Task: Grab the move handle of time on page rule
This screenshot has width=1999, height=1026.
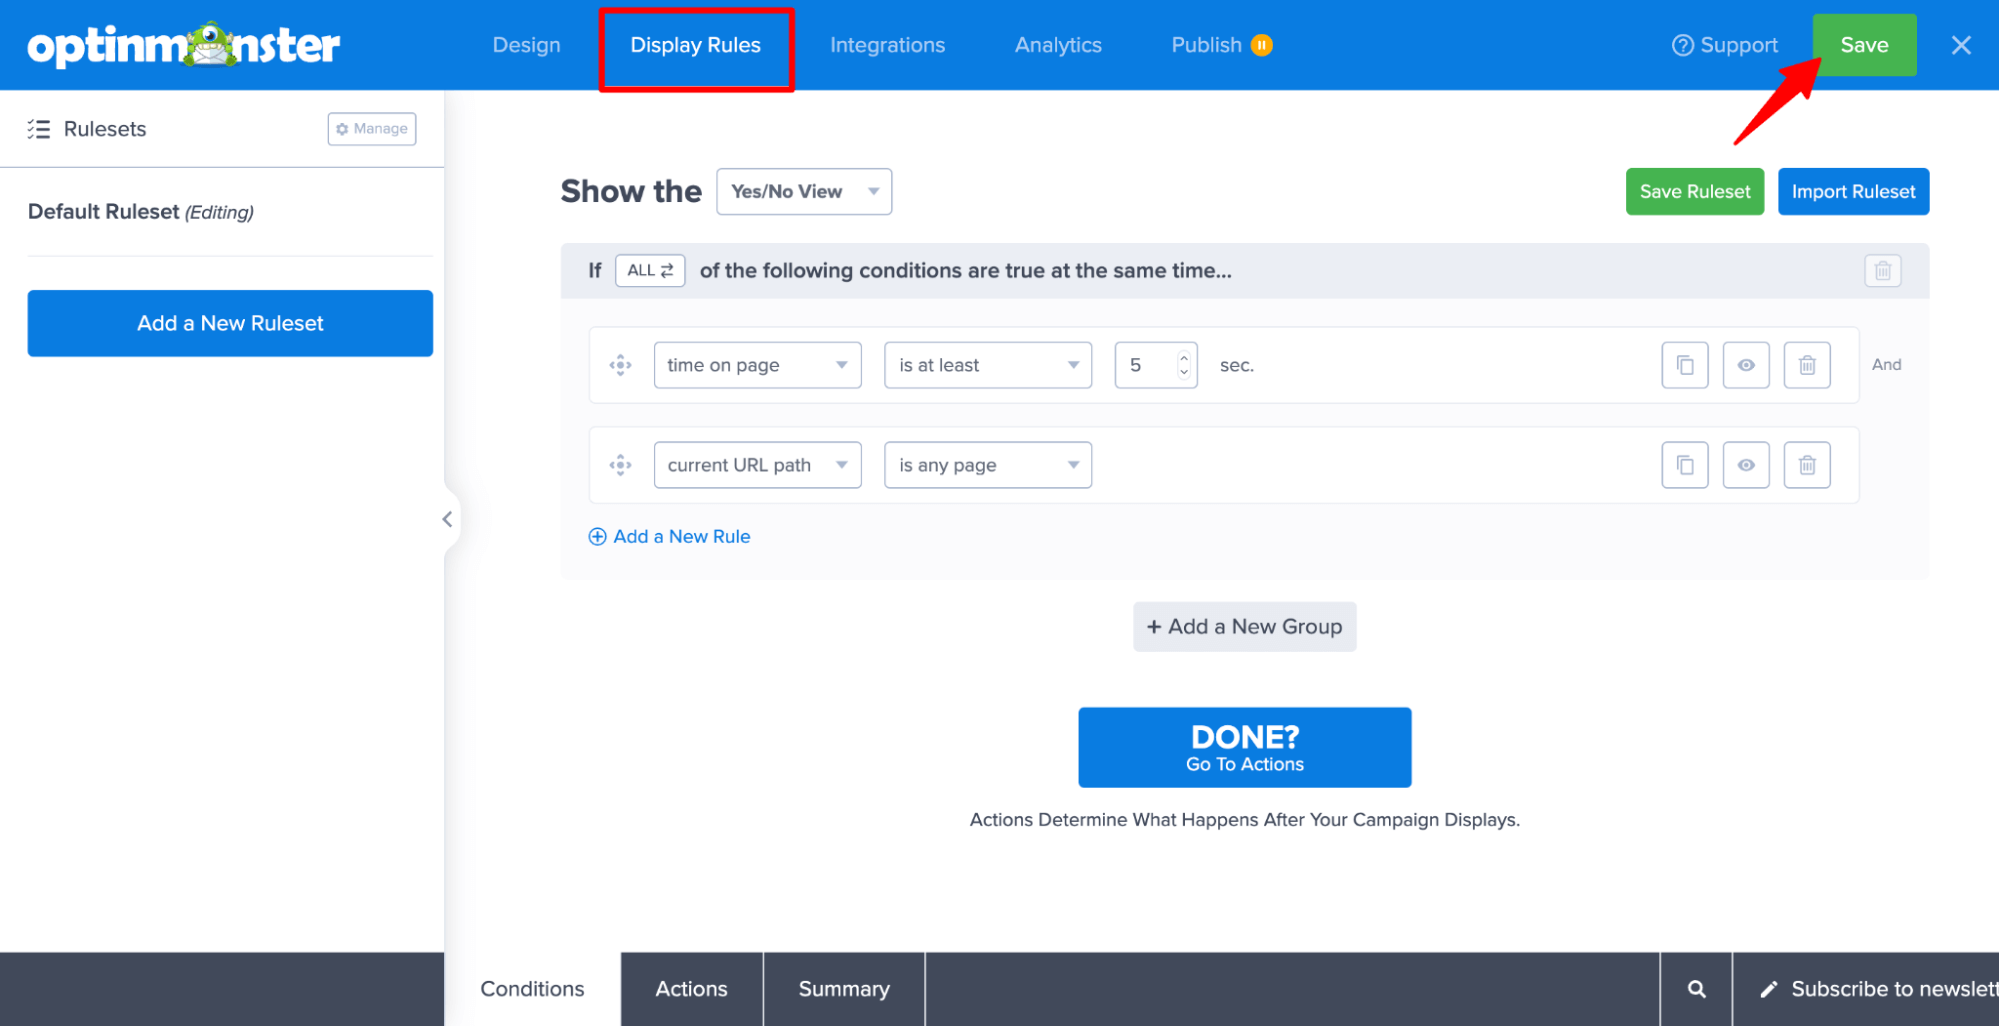Action: pos(620,365)
